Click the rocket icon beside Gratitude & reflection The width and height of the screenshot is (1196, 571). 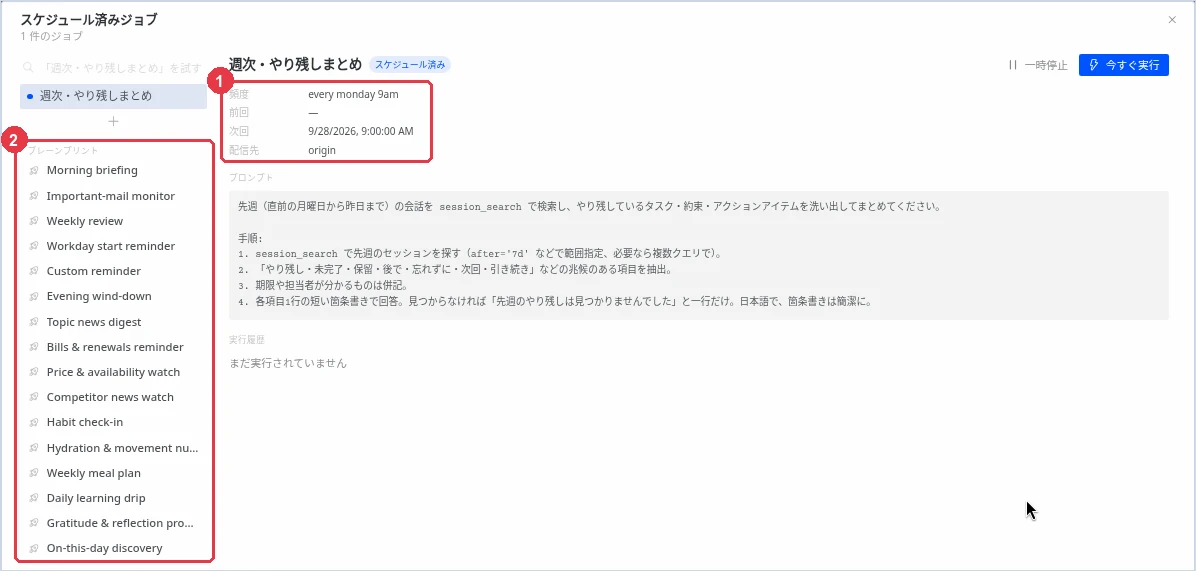coord(34,523)
